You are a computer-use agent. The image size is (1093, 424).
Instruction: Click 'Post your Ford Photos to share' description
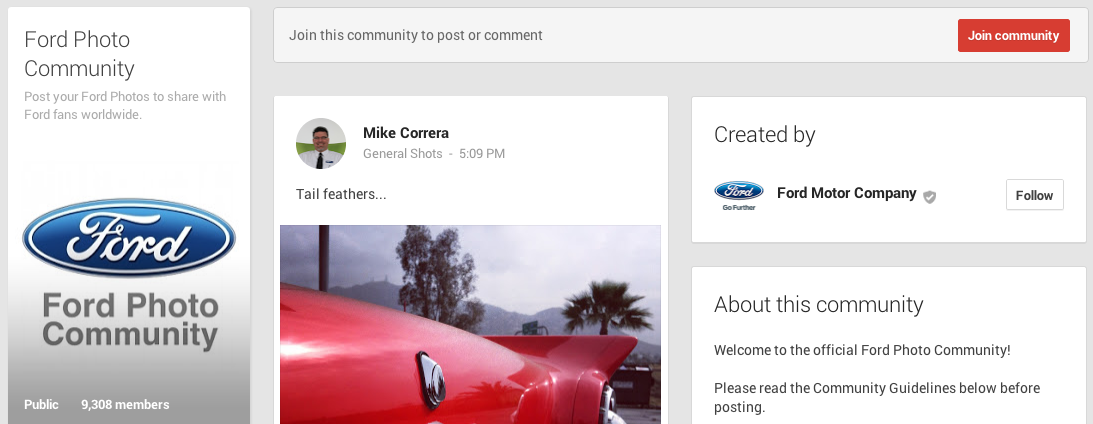(125, 105)
